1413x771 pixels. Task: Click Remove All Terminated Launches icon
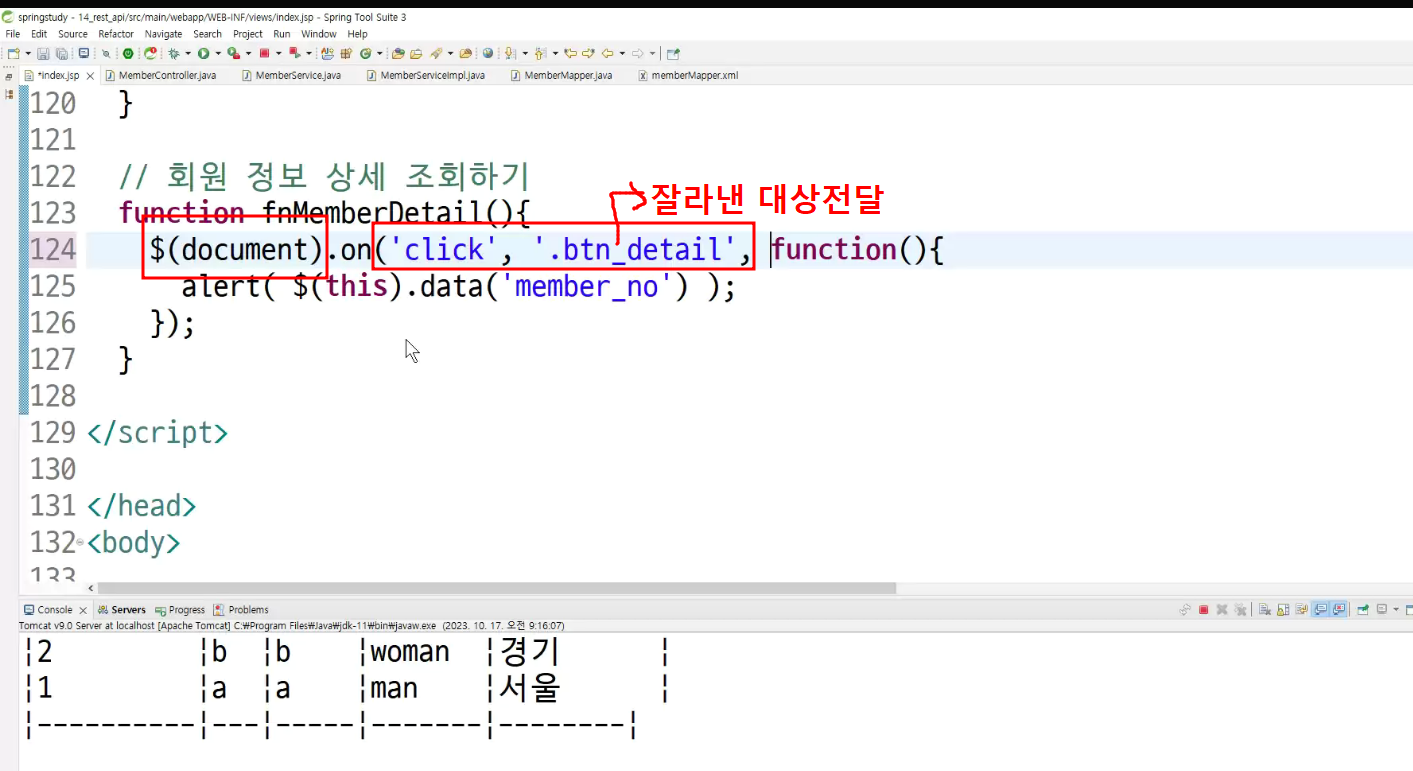(1240, 609)
